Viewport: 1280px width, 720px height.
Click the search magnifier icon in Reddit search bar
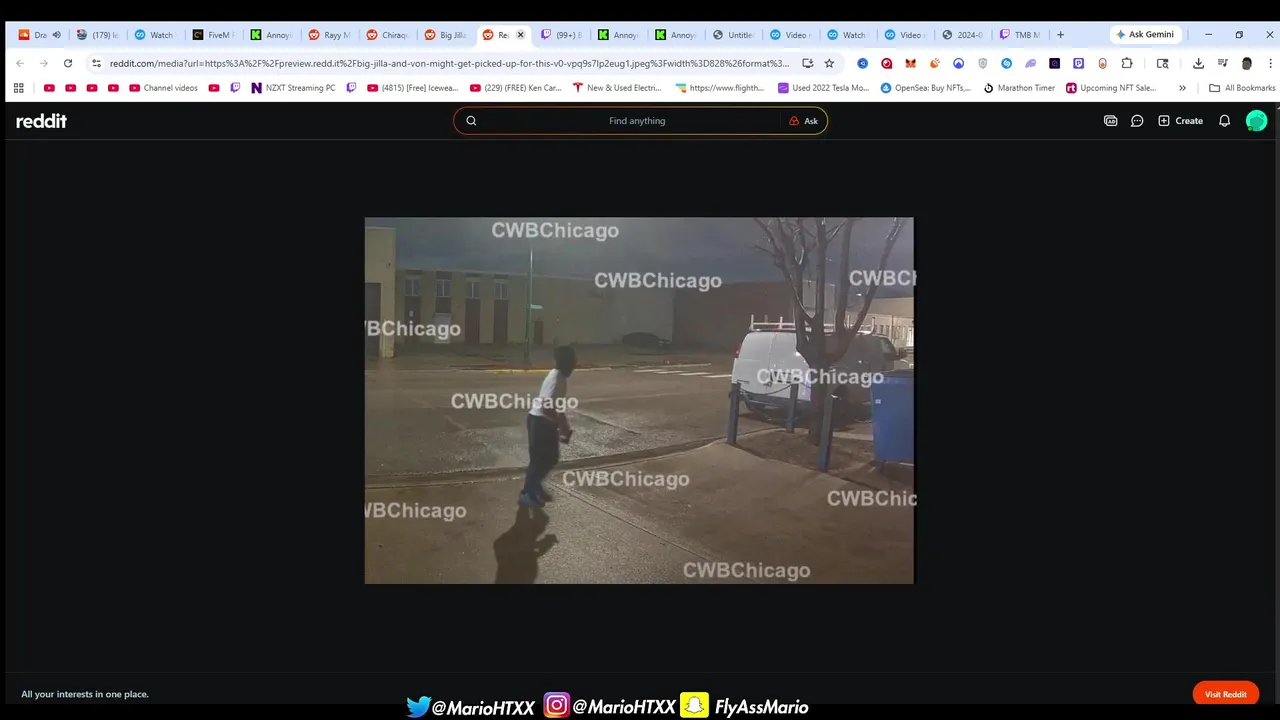point(471,121)
